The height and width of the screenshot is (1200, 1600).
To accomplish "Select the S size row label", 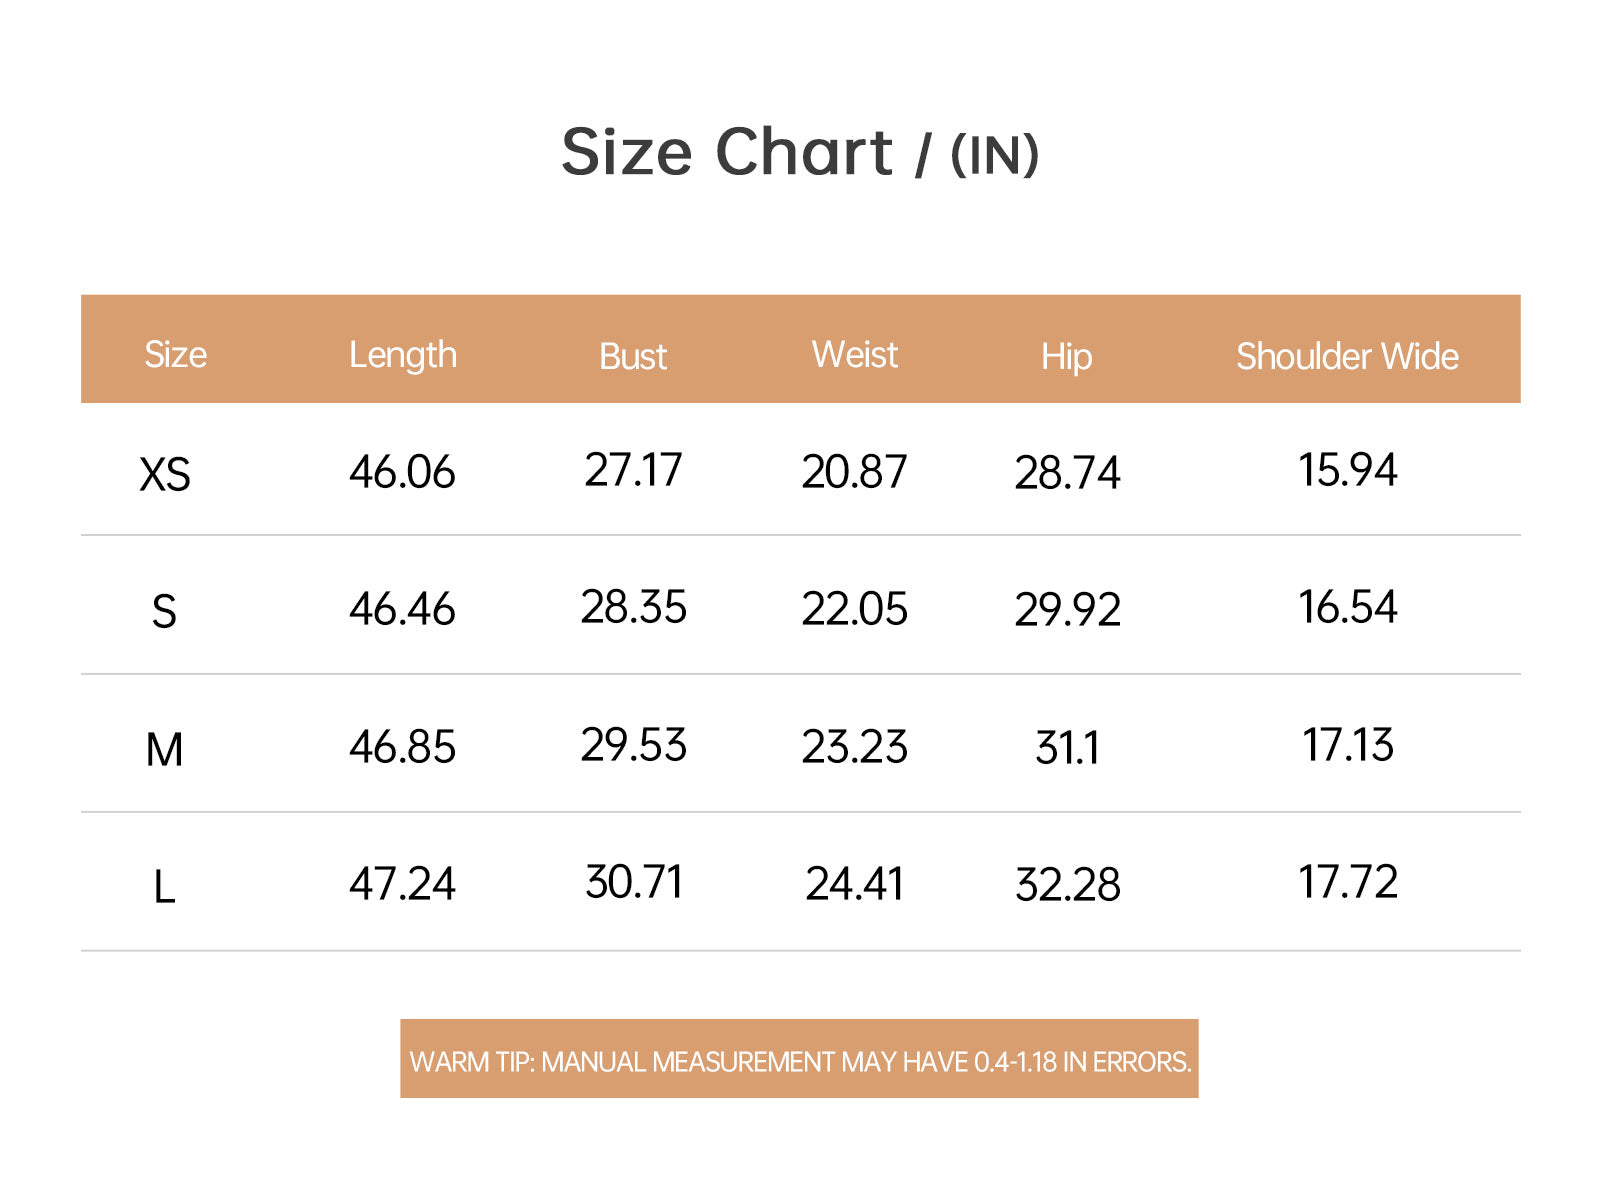I will click(x=164, y=611).
